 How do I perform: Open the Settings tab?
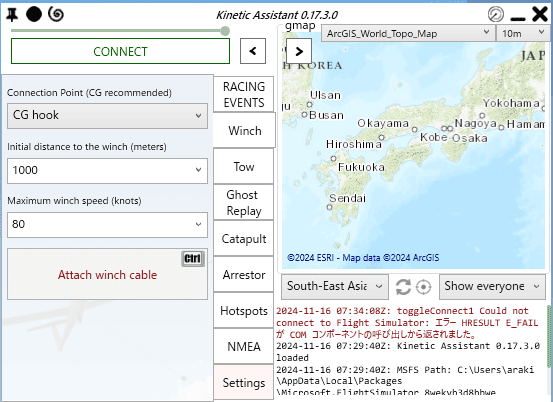pos(244,382)
